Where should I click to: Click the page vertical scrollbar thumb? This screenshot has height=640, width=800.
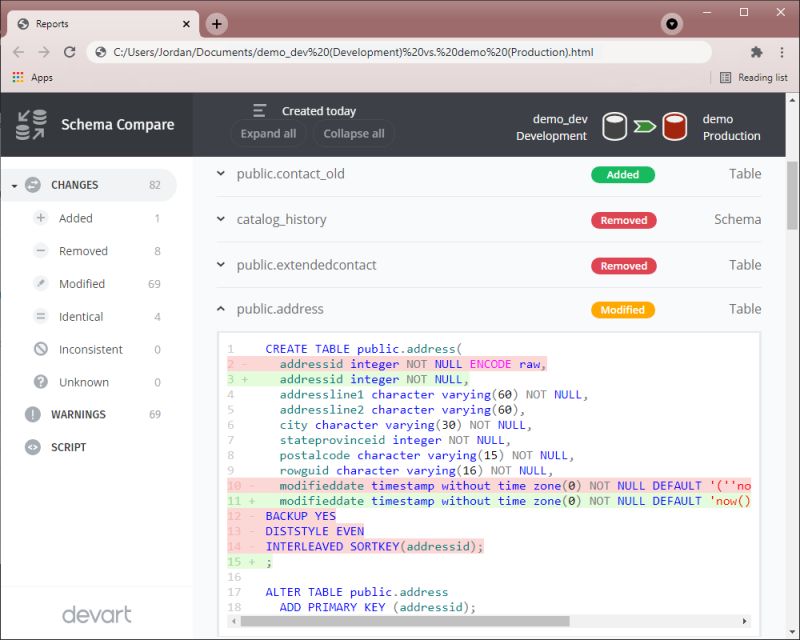pos(792,195)
